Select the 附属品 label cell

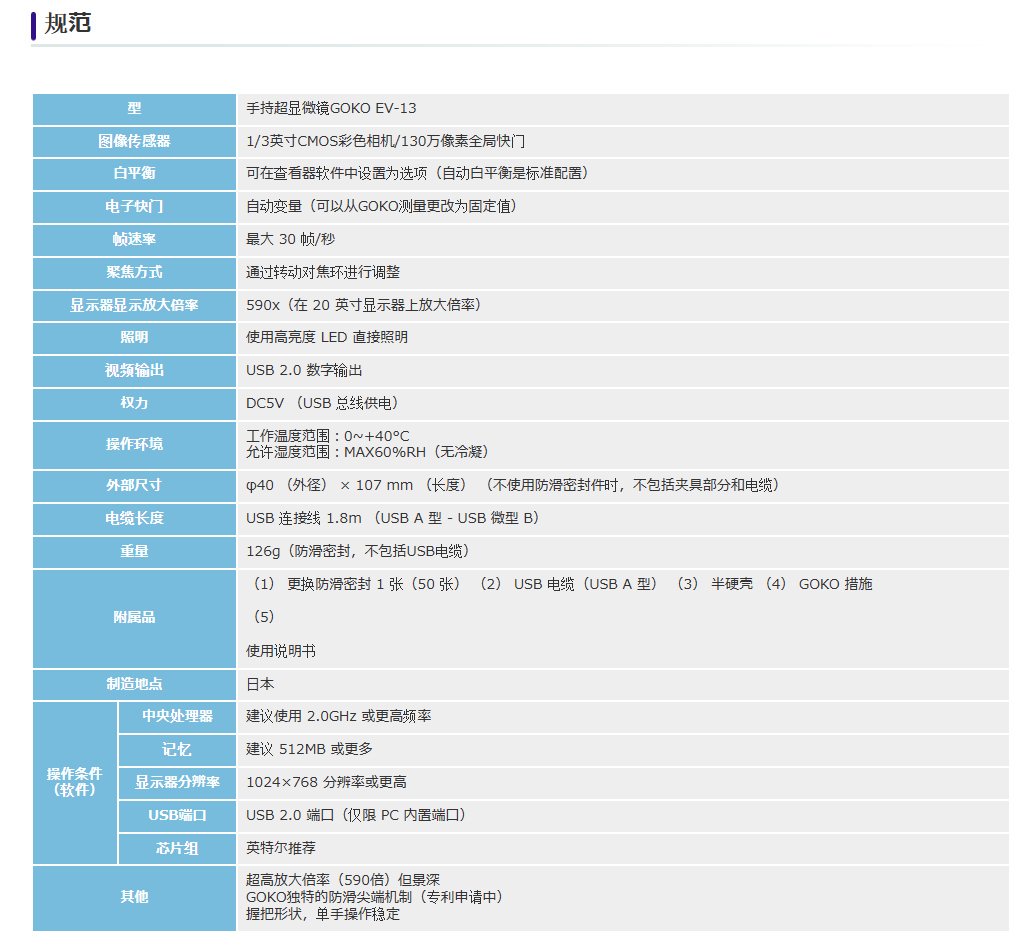pyautogui.click(x=134, y=619)
